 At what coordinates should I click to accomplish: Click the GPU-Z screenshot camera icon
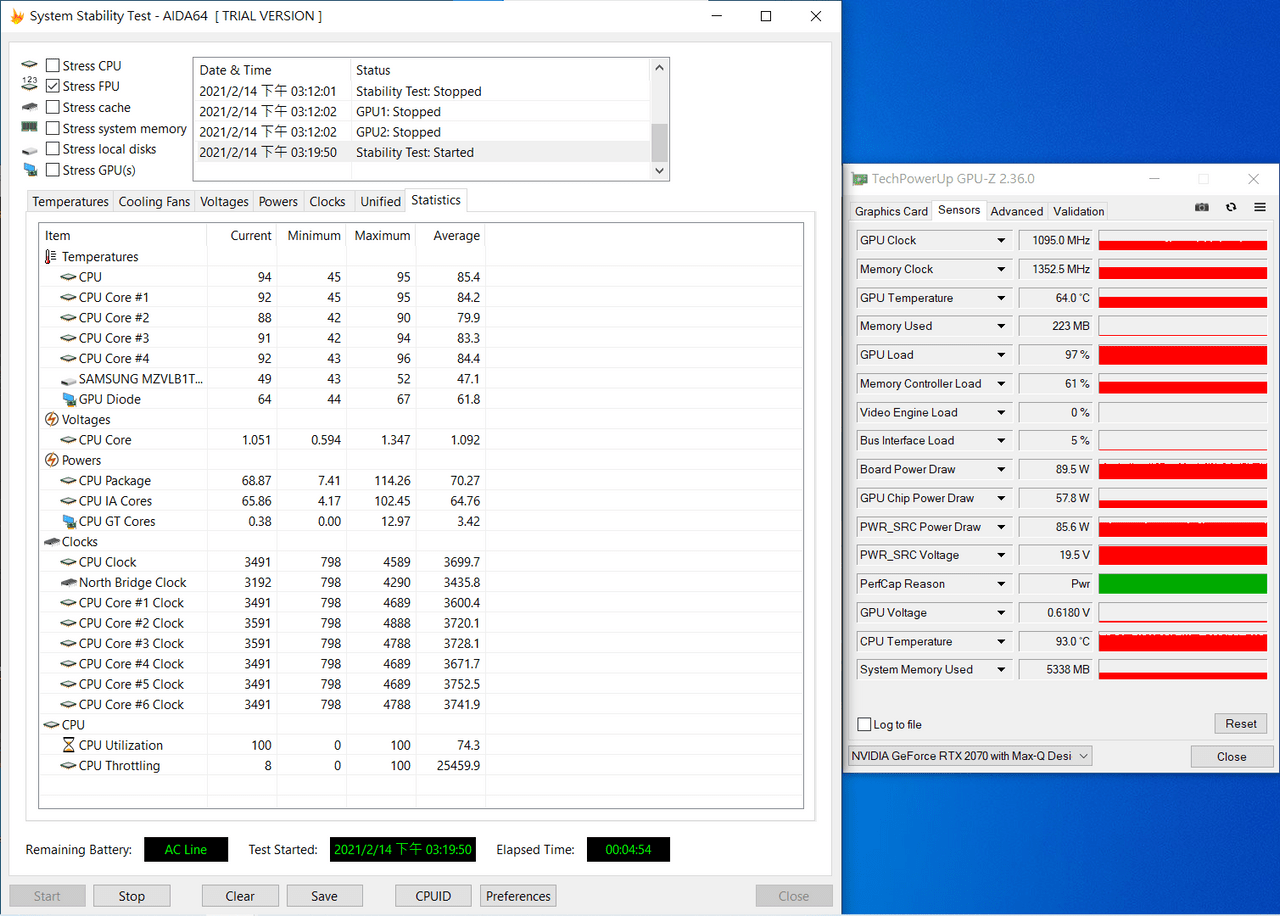(1202, 207)
